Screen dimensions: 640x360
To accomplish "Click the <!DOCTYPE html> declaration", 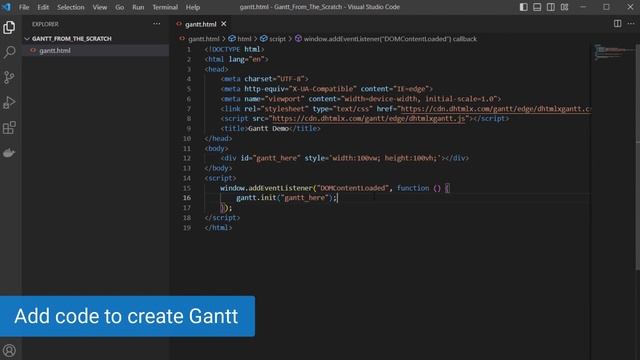I will (x=234, y=49).
